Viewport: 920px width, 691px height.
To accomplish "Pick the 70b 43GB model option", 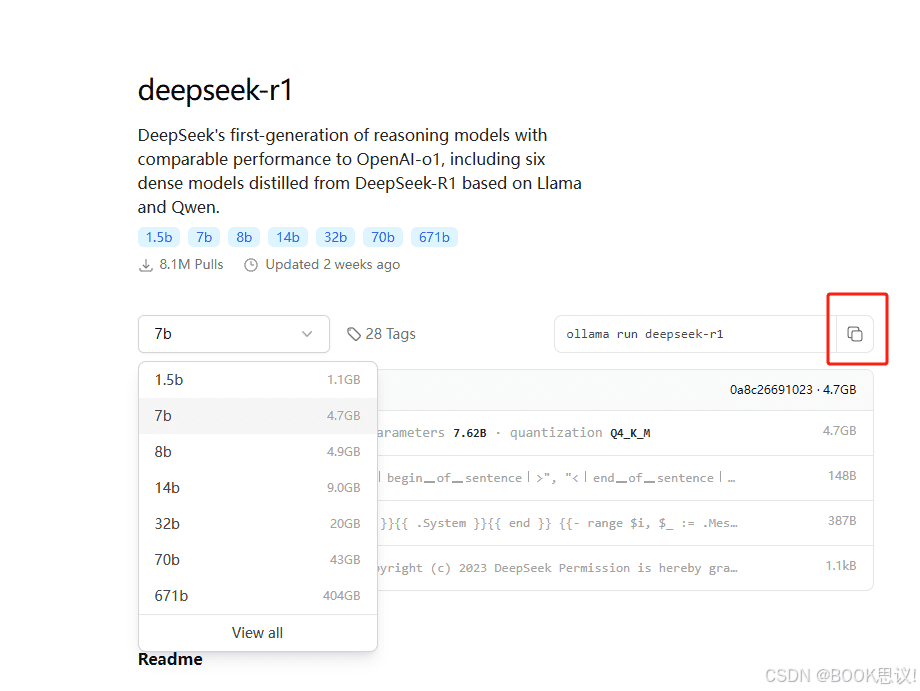I will click(258, 560).
